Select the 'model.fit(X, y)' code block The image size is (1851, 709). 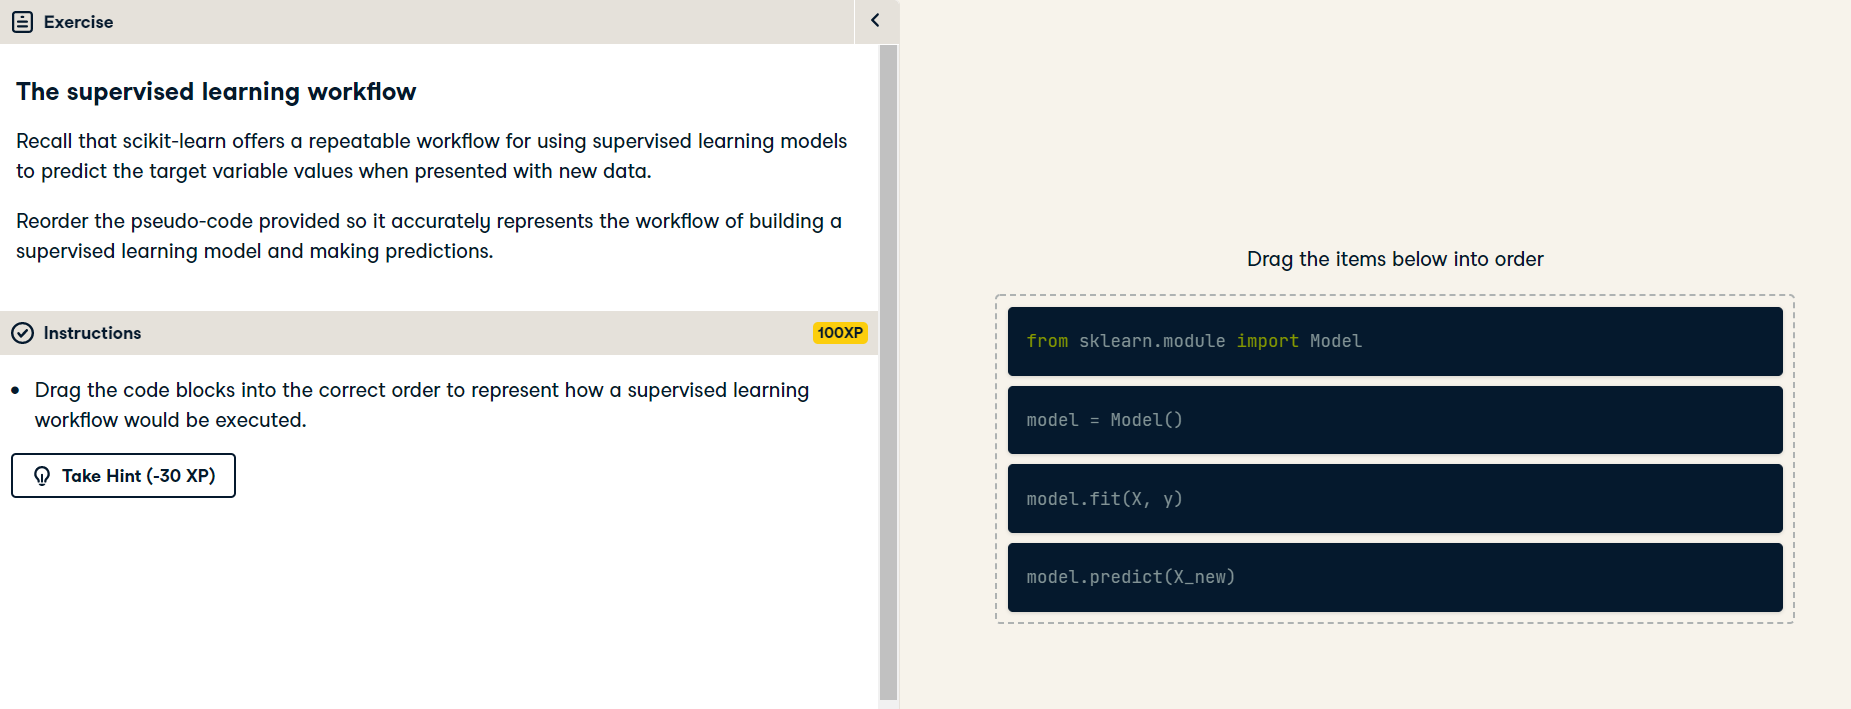pos(1395,498)
